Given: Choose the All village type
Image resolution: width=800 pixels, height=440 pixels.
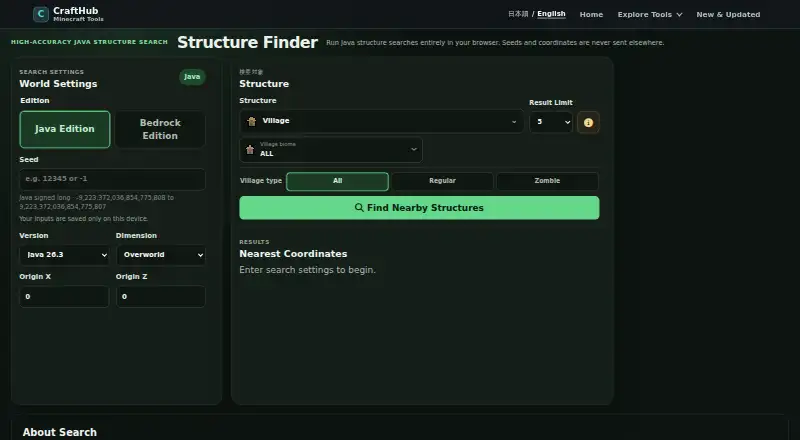Looking at the screenshot, I should point(337,181).
